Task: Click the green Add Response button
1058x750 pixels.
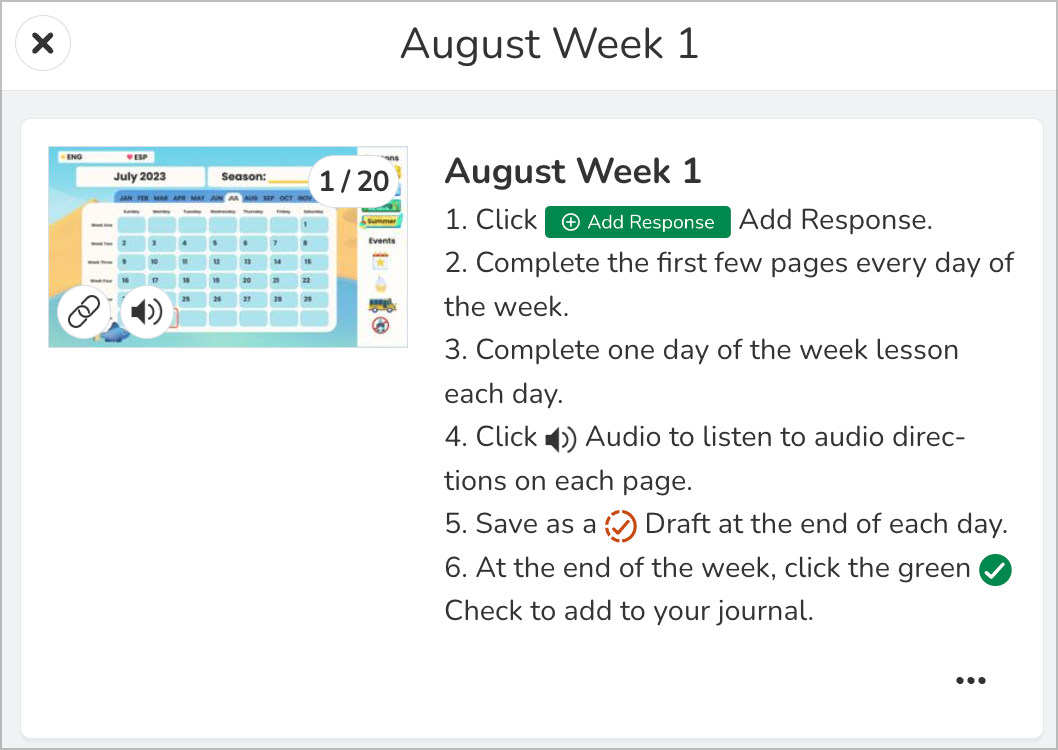Action: (x=637, y=221)
